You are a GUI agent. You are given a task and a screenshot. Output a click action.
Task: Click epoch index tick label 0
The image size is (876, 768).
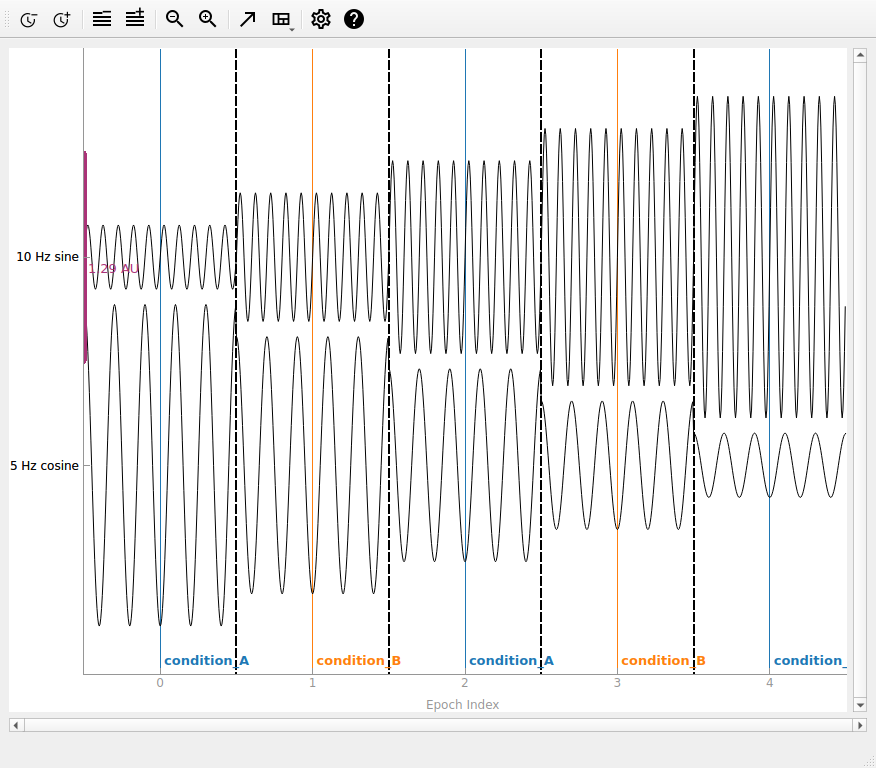pyautogui.click(x=160, y=683)
